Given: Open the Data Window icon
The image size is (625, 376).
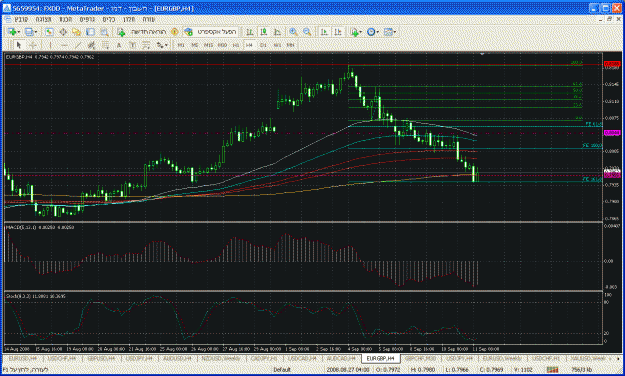Looking at the screenshot, I should click(63, 32).
